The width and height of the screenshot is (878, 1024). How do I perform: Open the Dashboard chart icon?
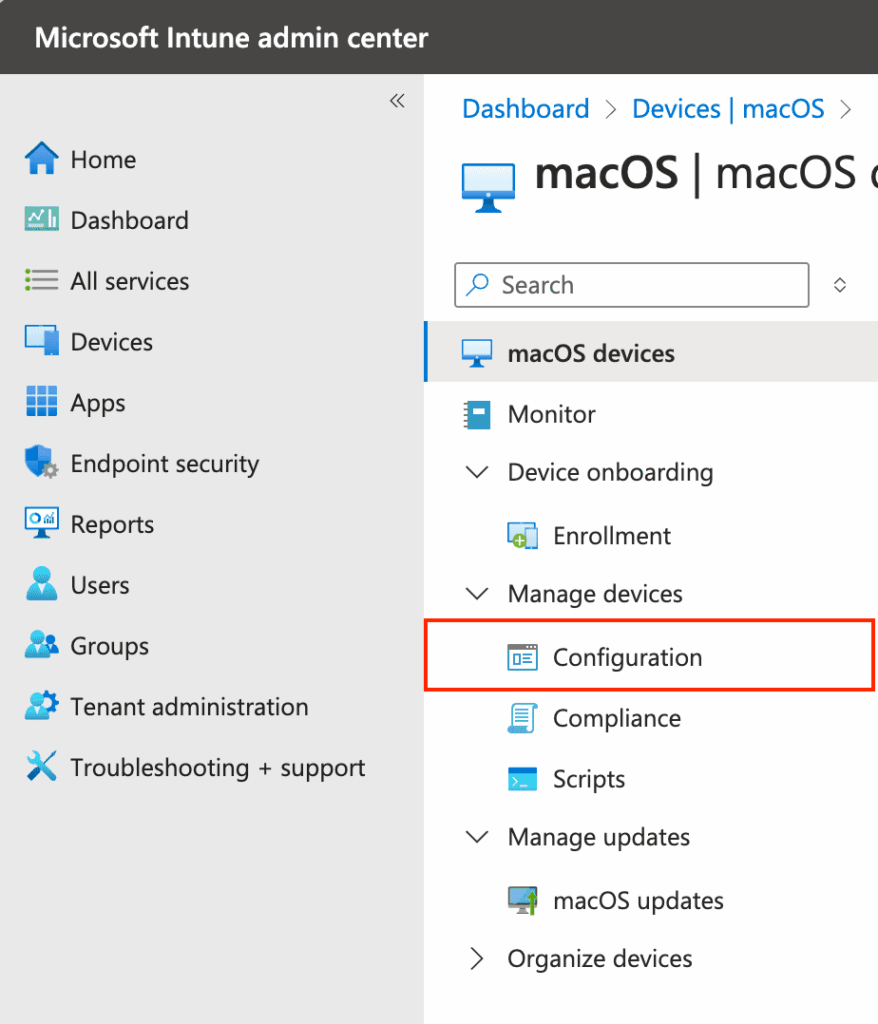[41, 220]
